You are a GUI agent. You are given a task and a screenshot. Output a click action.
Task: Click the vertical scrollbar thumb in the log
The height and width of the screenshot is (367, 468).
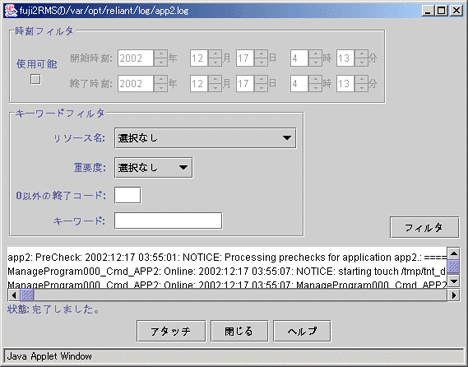(454, 266)
